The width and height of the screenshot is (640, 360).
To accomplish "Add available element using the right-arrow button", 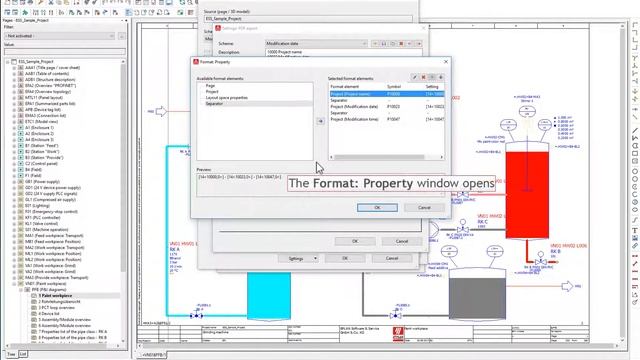I will (x=320, y=121).
